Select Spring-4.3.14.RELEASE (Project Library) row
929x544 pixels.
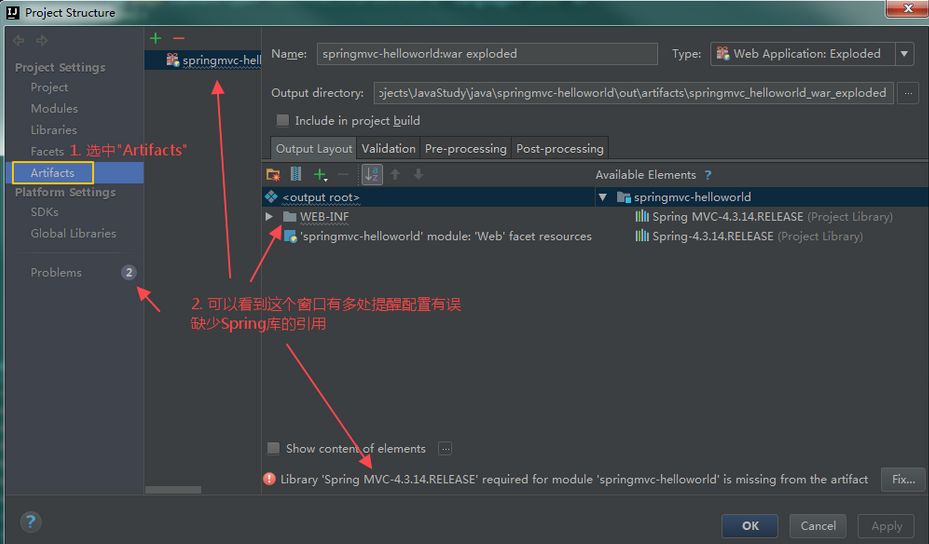(x=749, y=236)
